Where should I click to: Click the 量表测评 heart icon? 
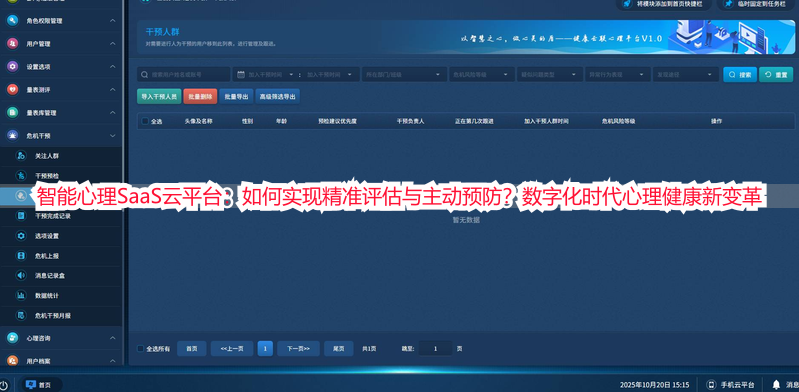12,90
